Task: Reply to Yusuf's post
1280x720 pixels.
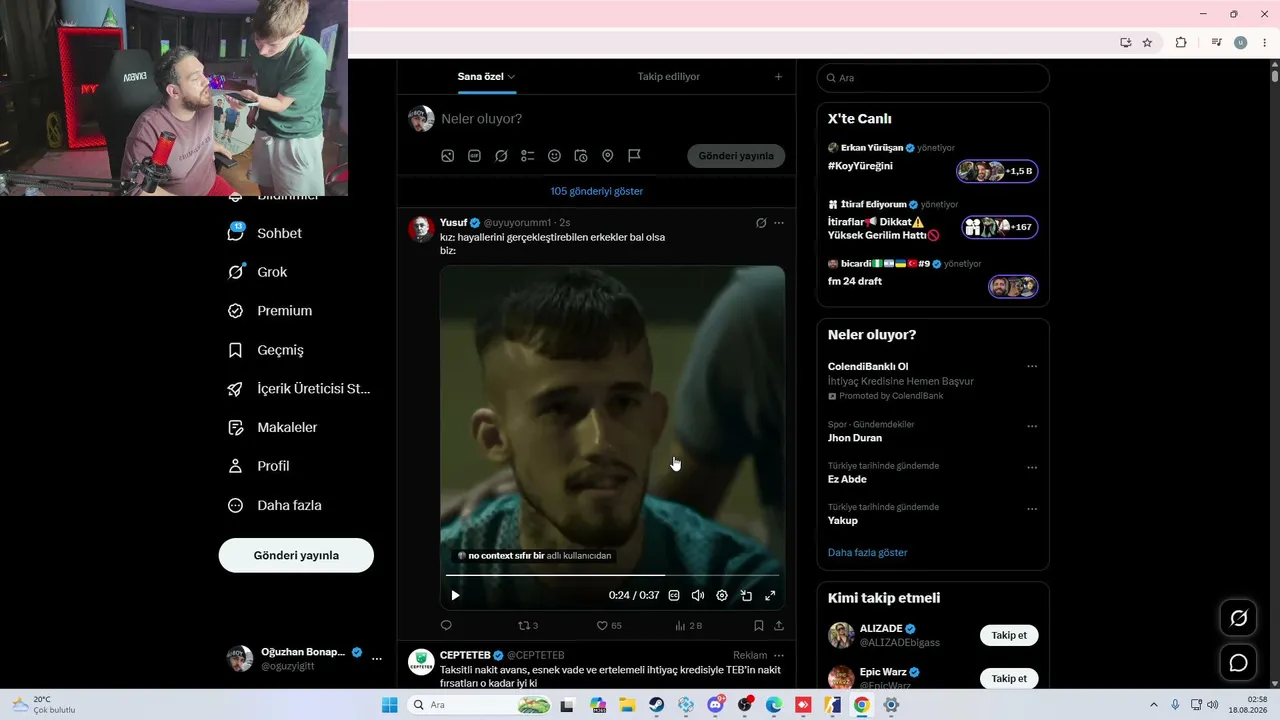Action: click(x=446, y=626)
